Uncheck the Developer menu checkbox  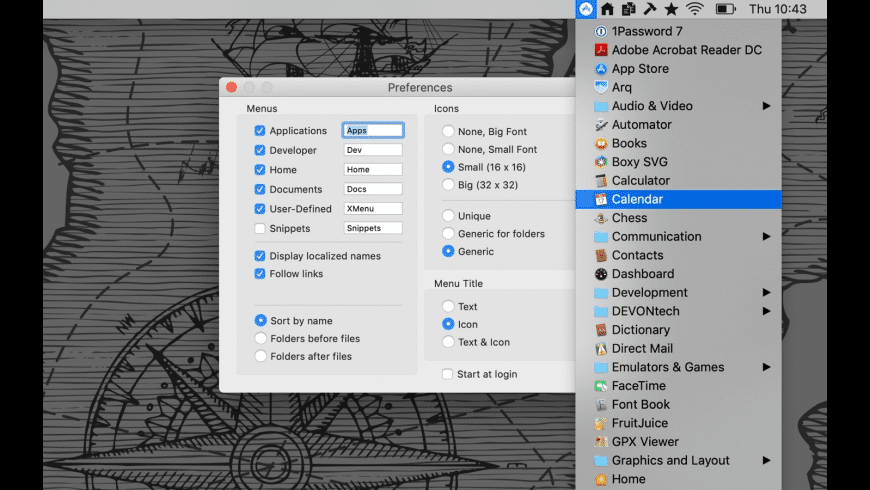(x=260, y=150)
